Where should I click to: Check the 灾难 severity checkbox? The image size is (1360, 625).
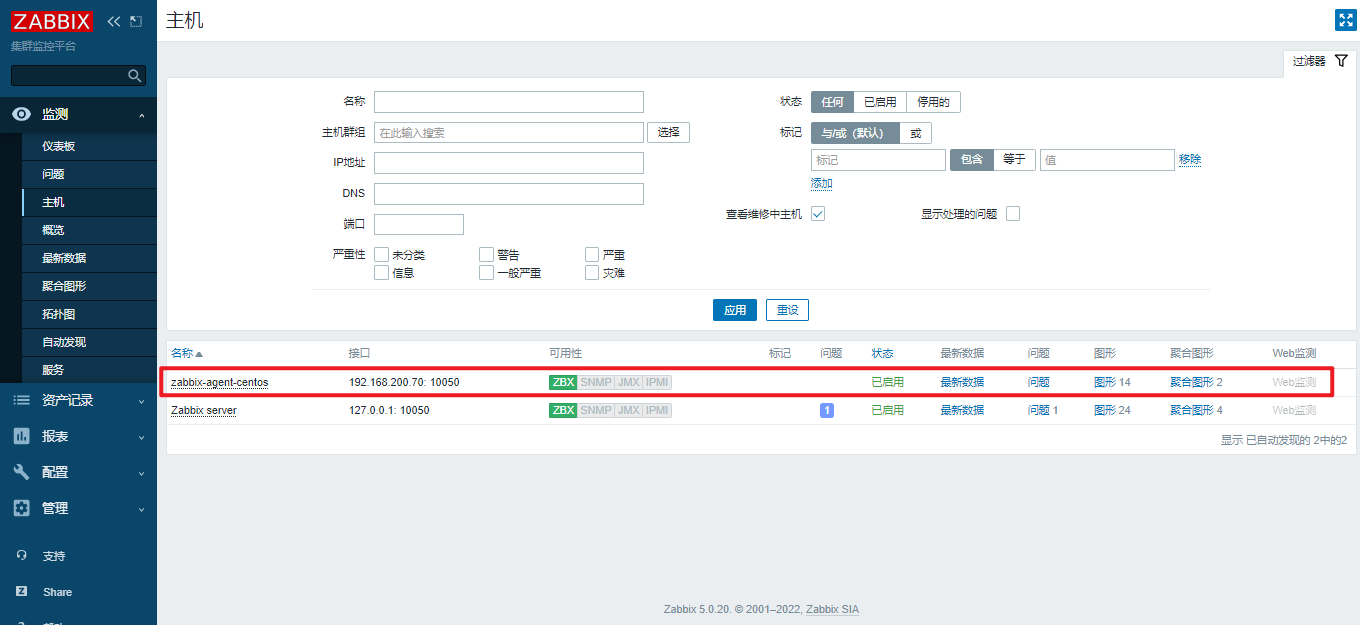click(x=592, y=272)
